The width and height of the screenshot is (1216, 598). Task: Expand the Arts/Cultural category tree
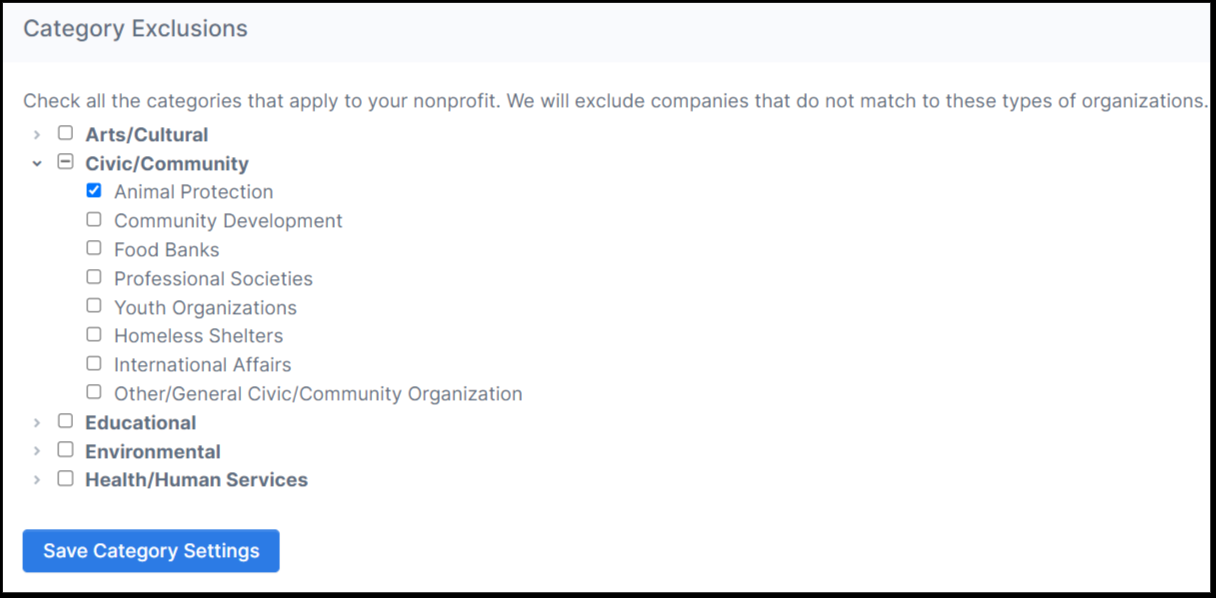(x=37, y=132)
